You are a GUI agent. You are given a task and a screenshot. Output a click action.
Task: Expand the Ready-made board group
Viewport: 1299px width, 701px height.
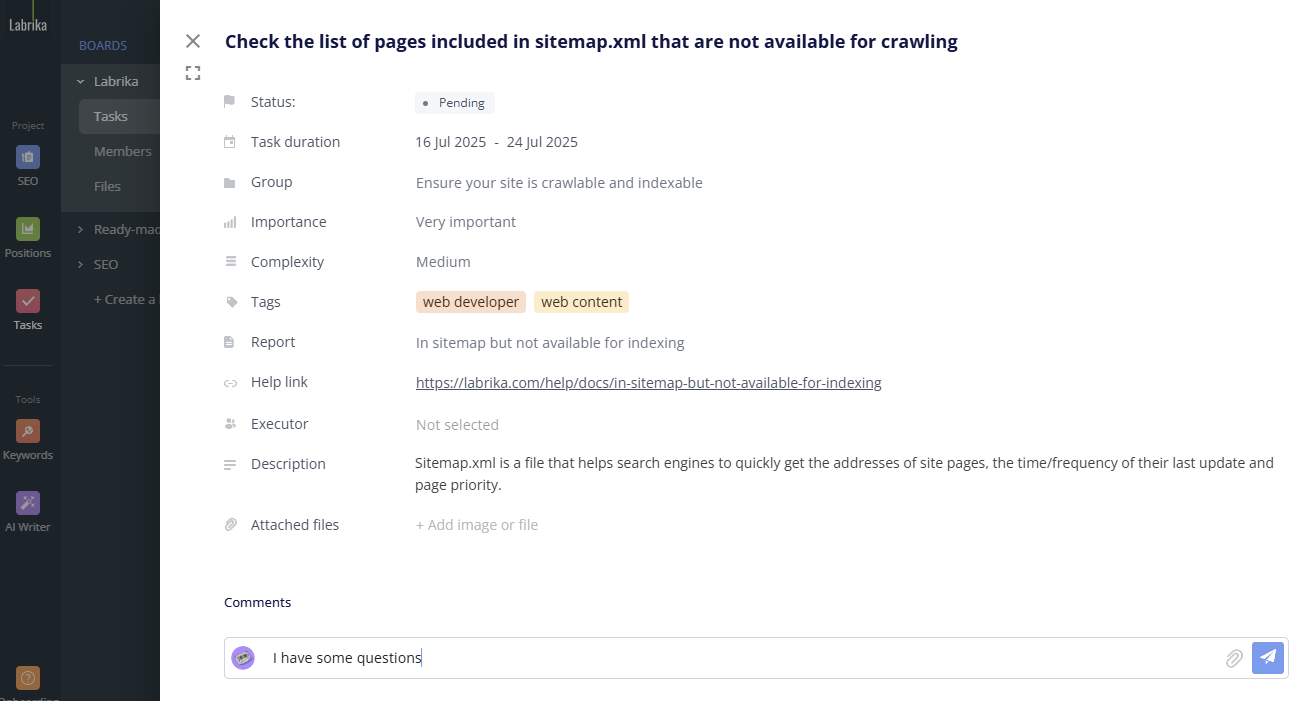point(80,230)
